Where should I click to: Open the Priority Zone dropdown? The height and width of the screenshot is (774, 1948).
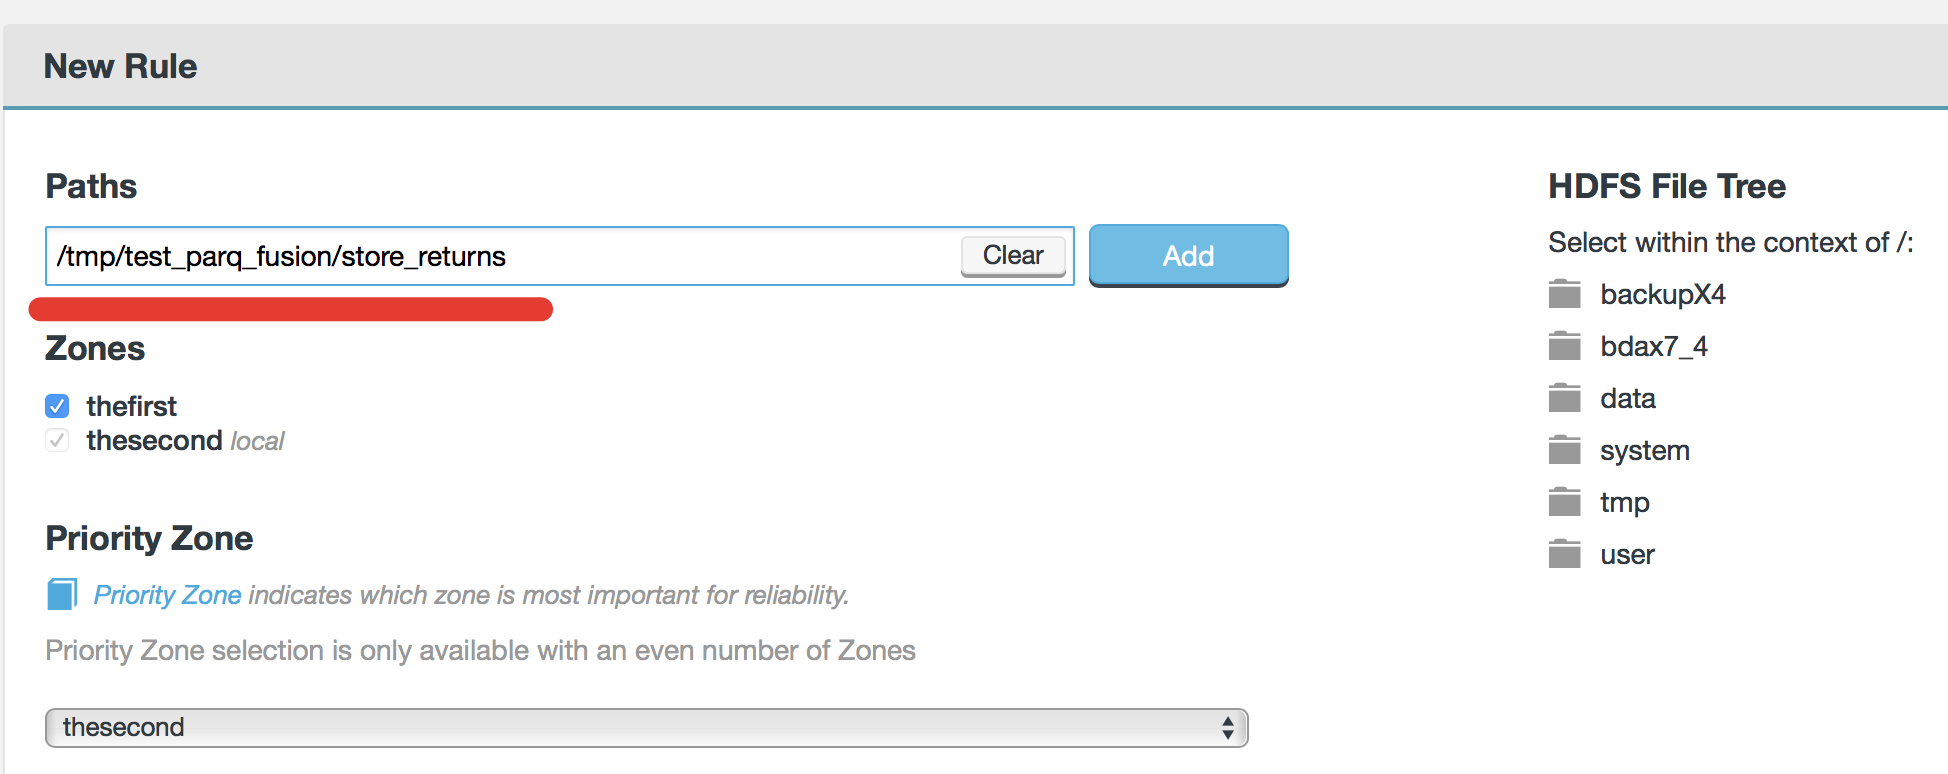[x=646, y=728]
